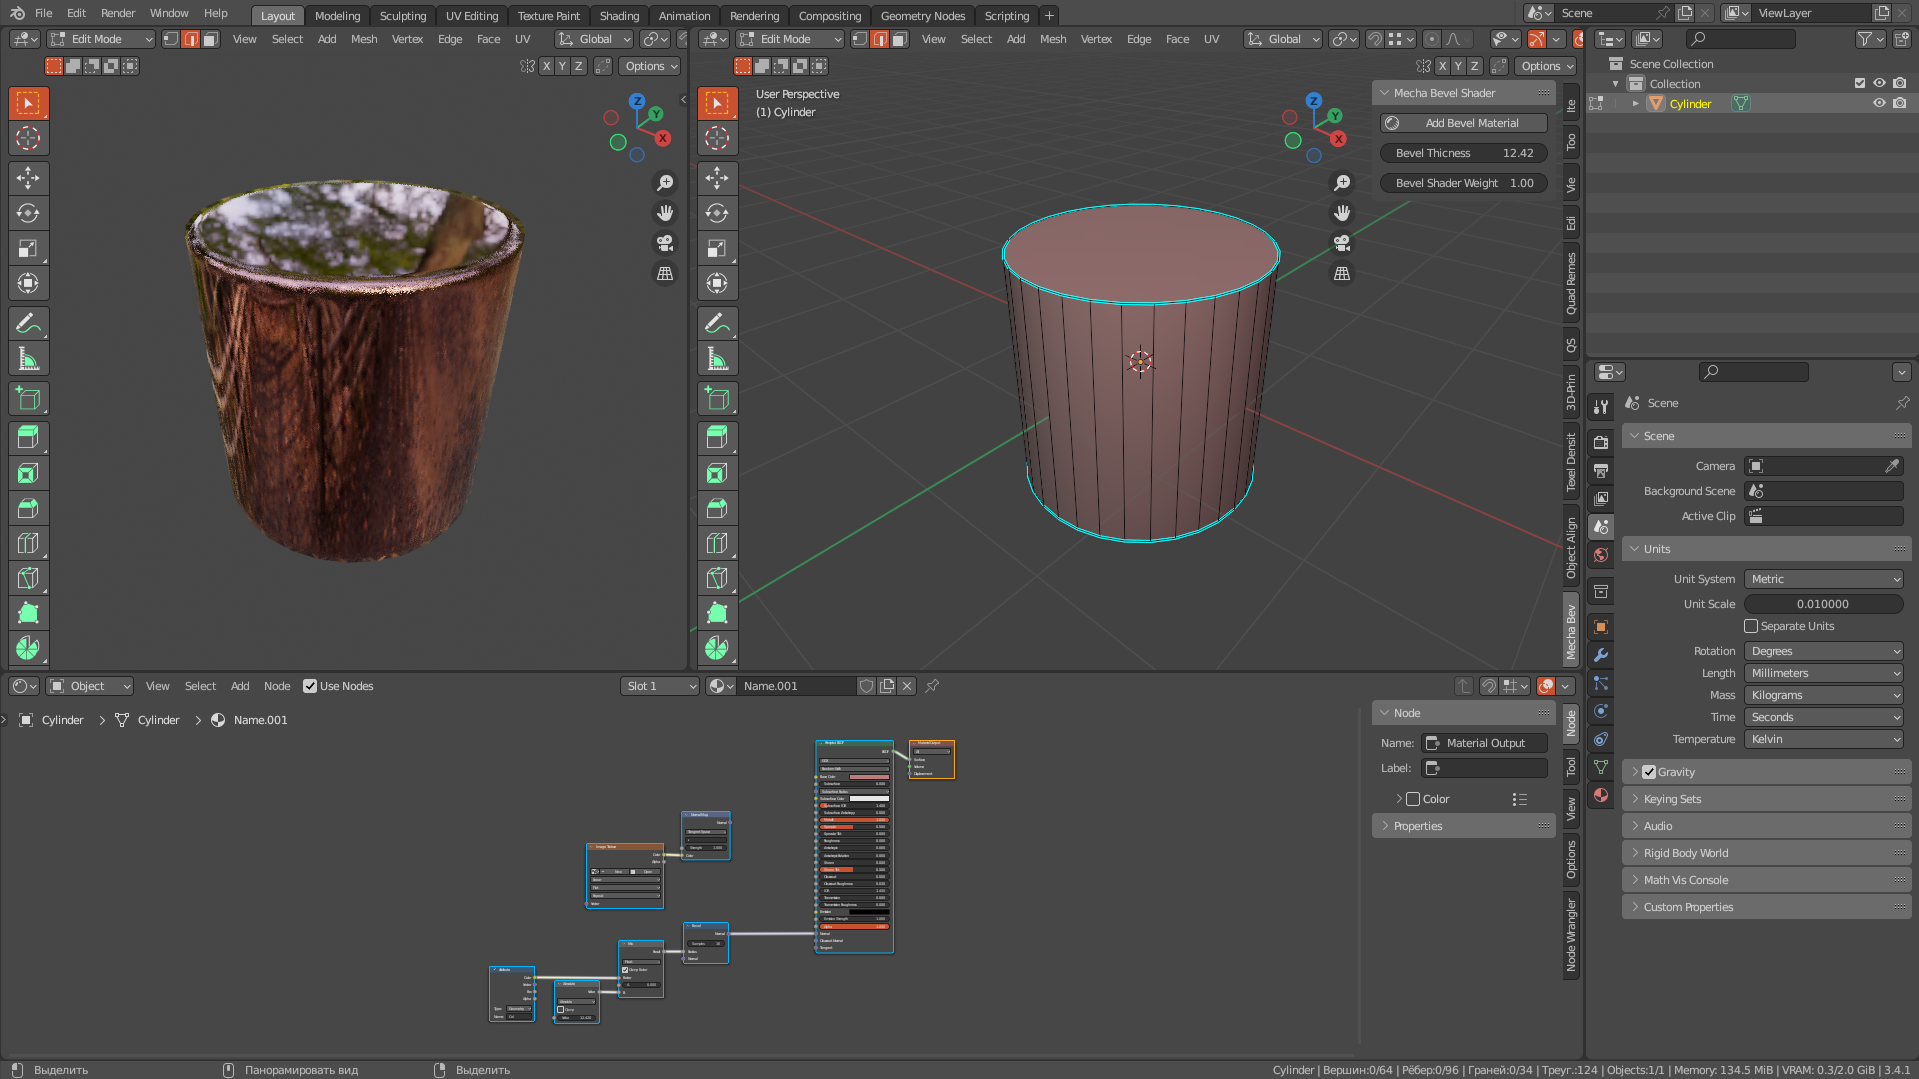Select the Annotate tool
Screen dimensions: 1919x1079
[x=29, y=322]
